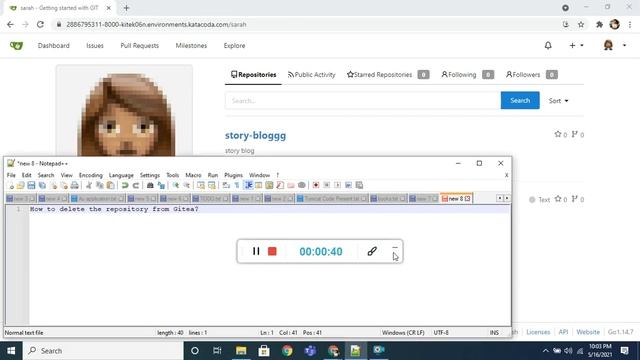Image resolution: width=640 pixels, height=360 pixels.
Task: Open Explore in Gitea navbar
Action: point(234,45)
